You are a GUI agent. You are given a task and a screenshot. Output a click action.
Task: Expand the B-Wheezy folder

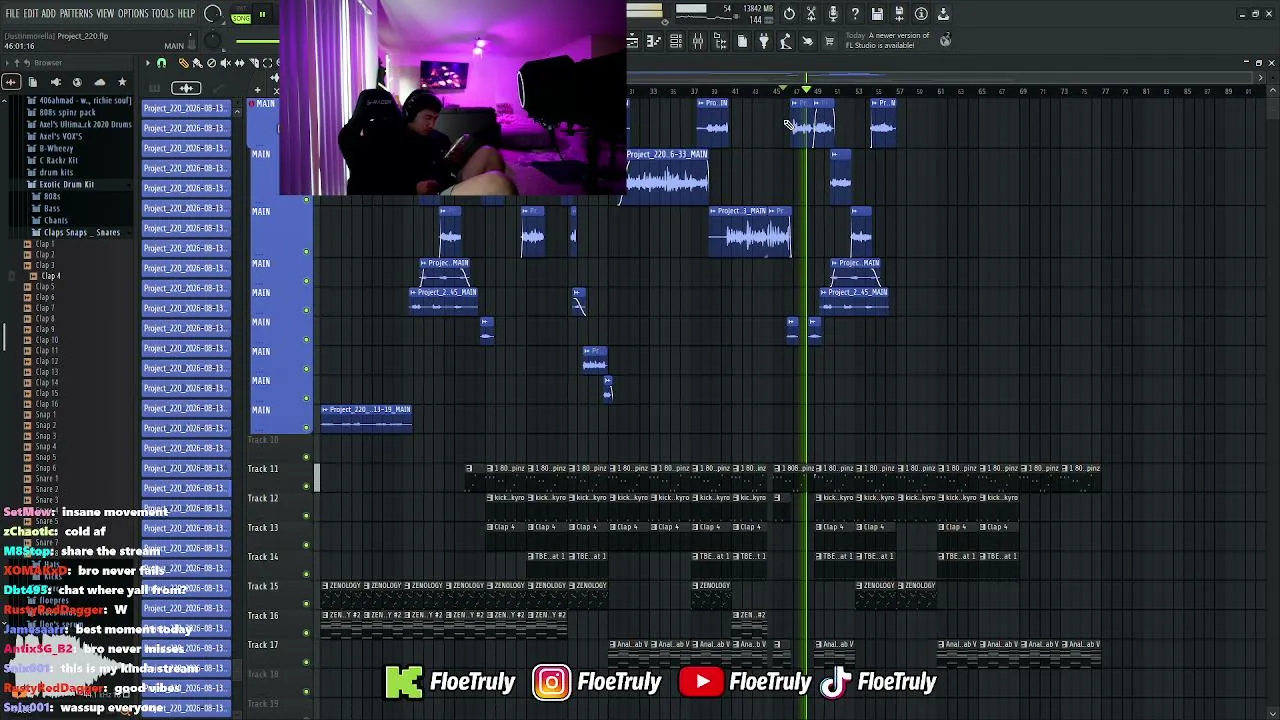51,148
